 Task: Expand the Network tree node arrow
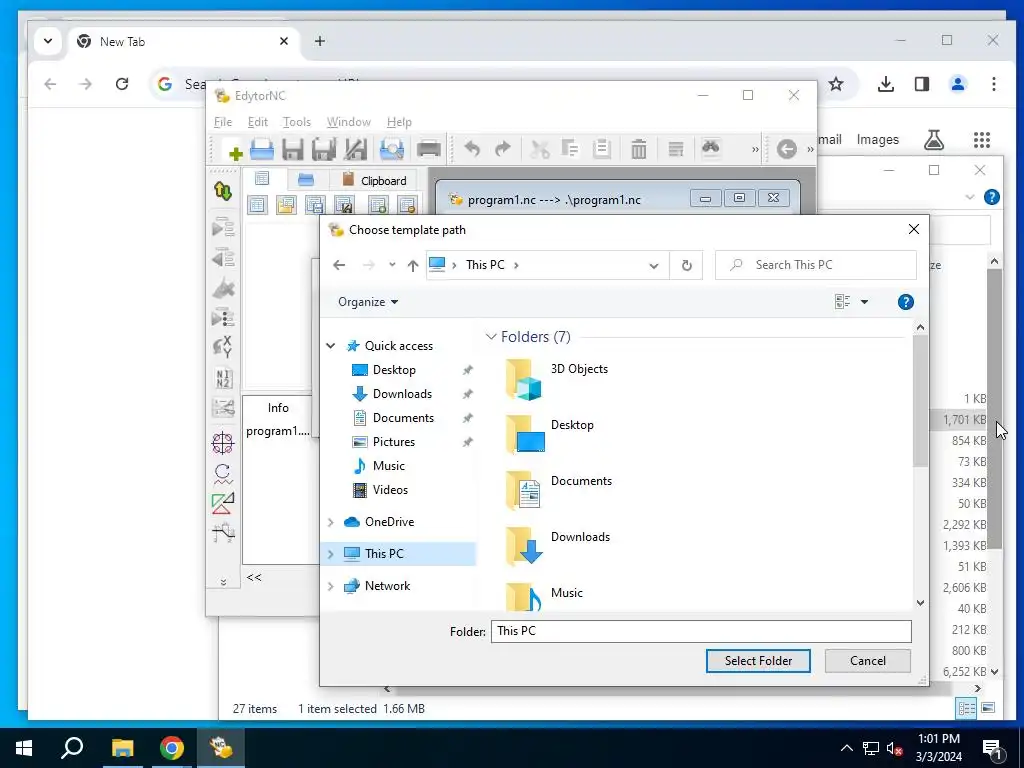pyautogui.click(x=330, y=586)
